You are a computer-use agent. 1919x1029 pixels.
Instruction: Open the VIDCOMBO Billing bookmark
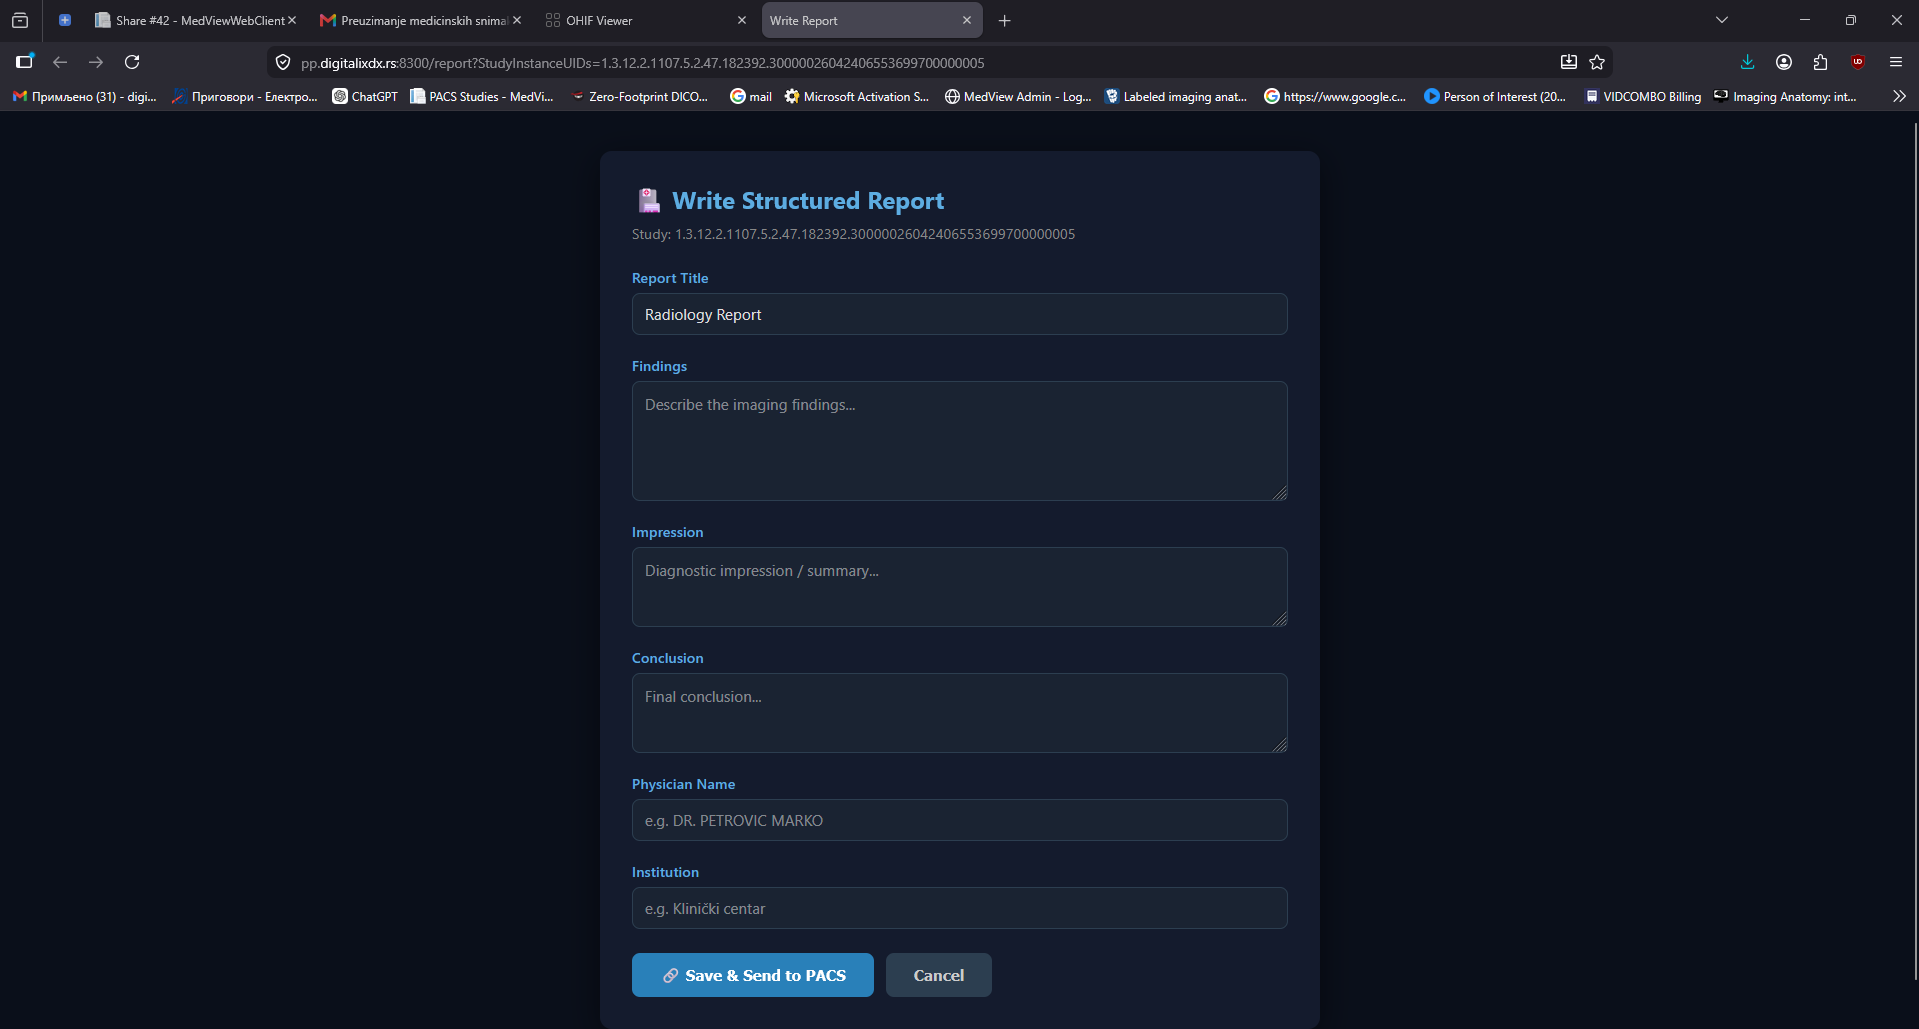(x=1643, y=96)
